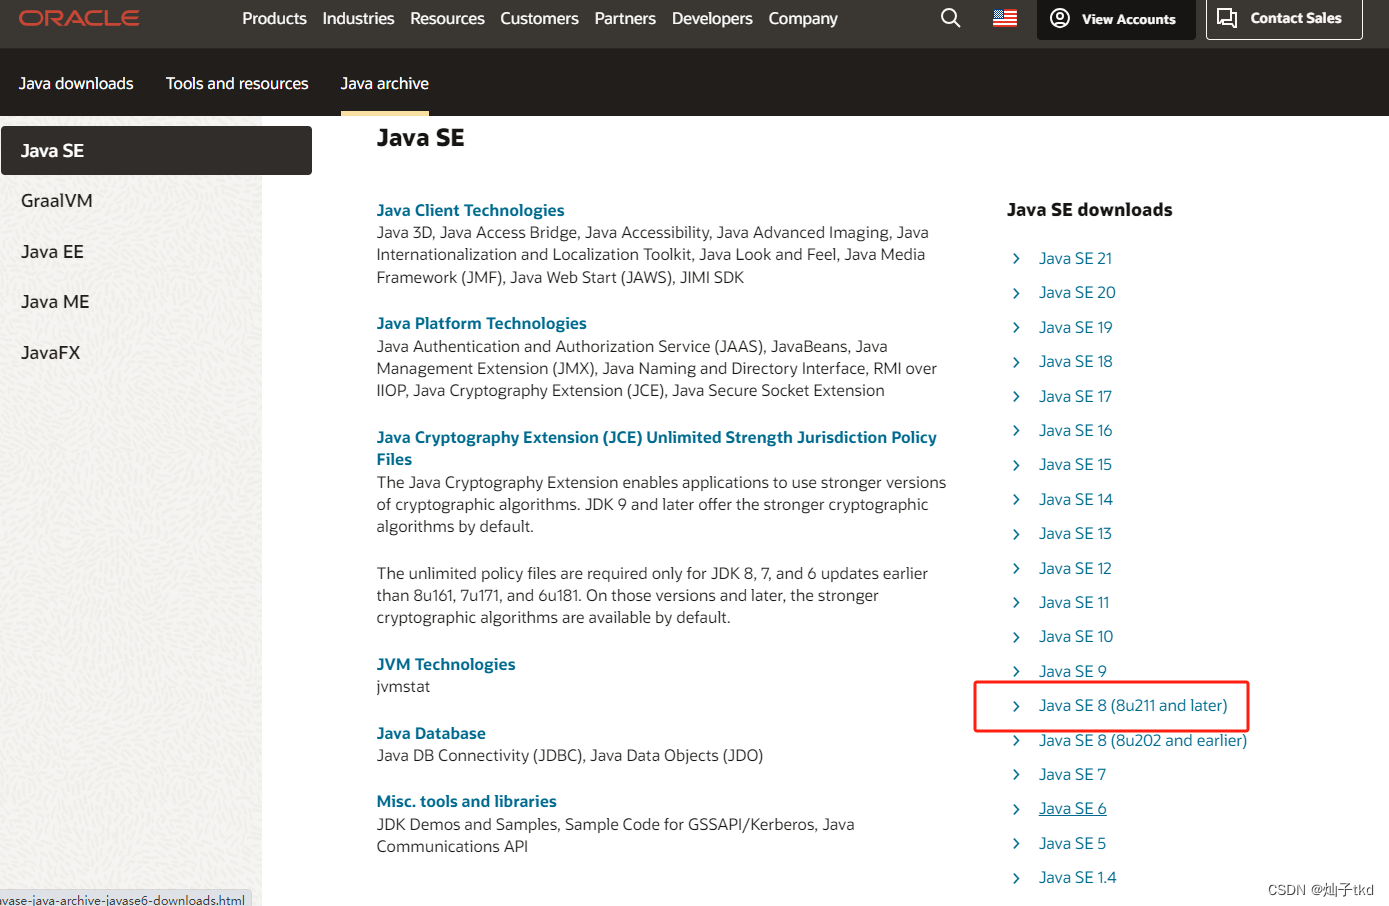Image resolution: width=1389 pixels, height=906 pixels.
Task: Open the Resources menu
Action: [x=447, y=18]
